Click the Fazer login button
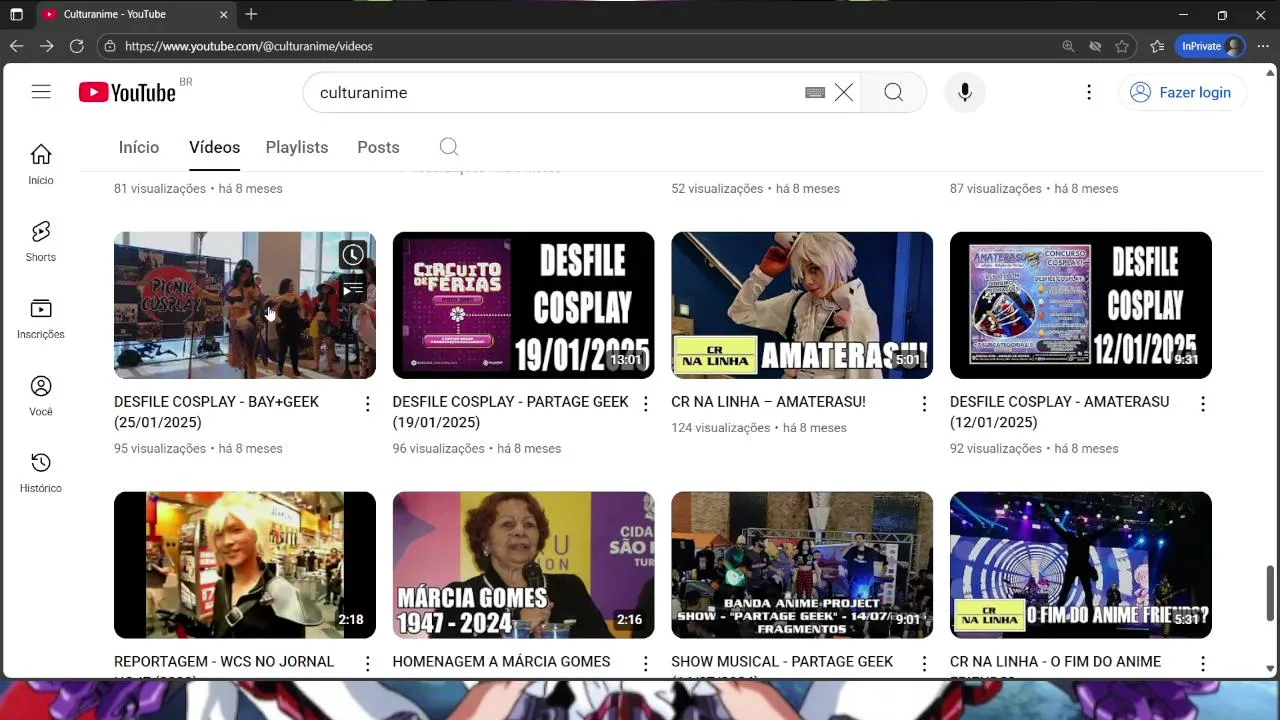1280x720 pixels. coord(1182,92)
